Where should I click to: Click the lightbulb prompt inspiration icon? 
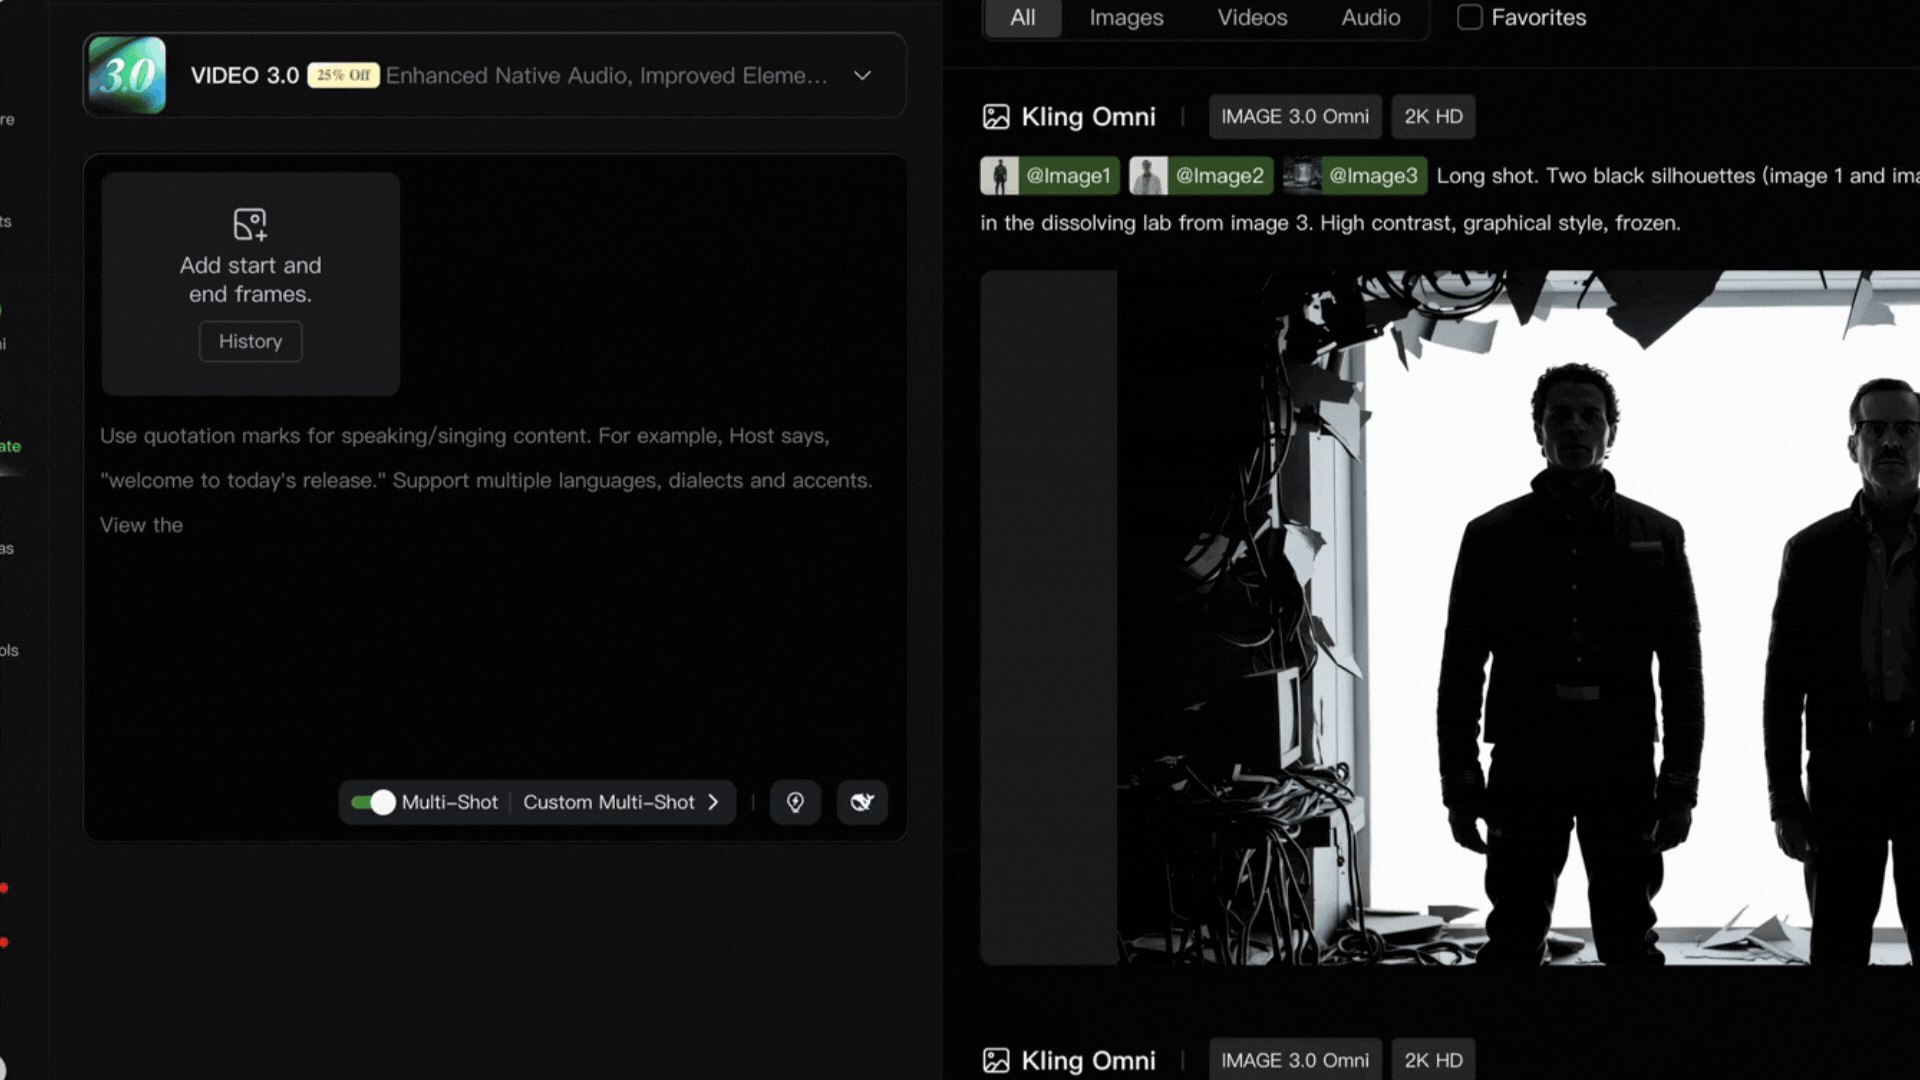[x=795, y=802]
